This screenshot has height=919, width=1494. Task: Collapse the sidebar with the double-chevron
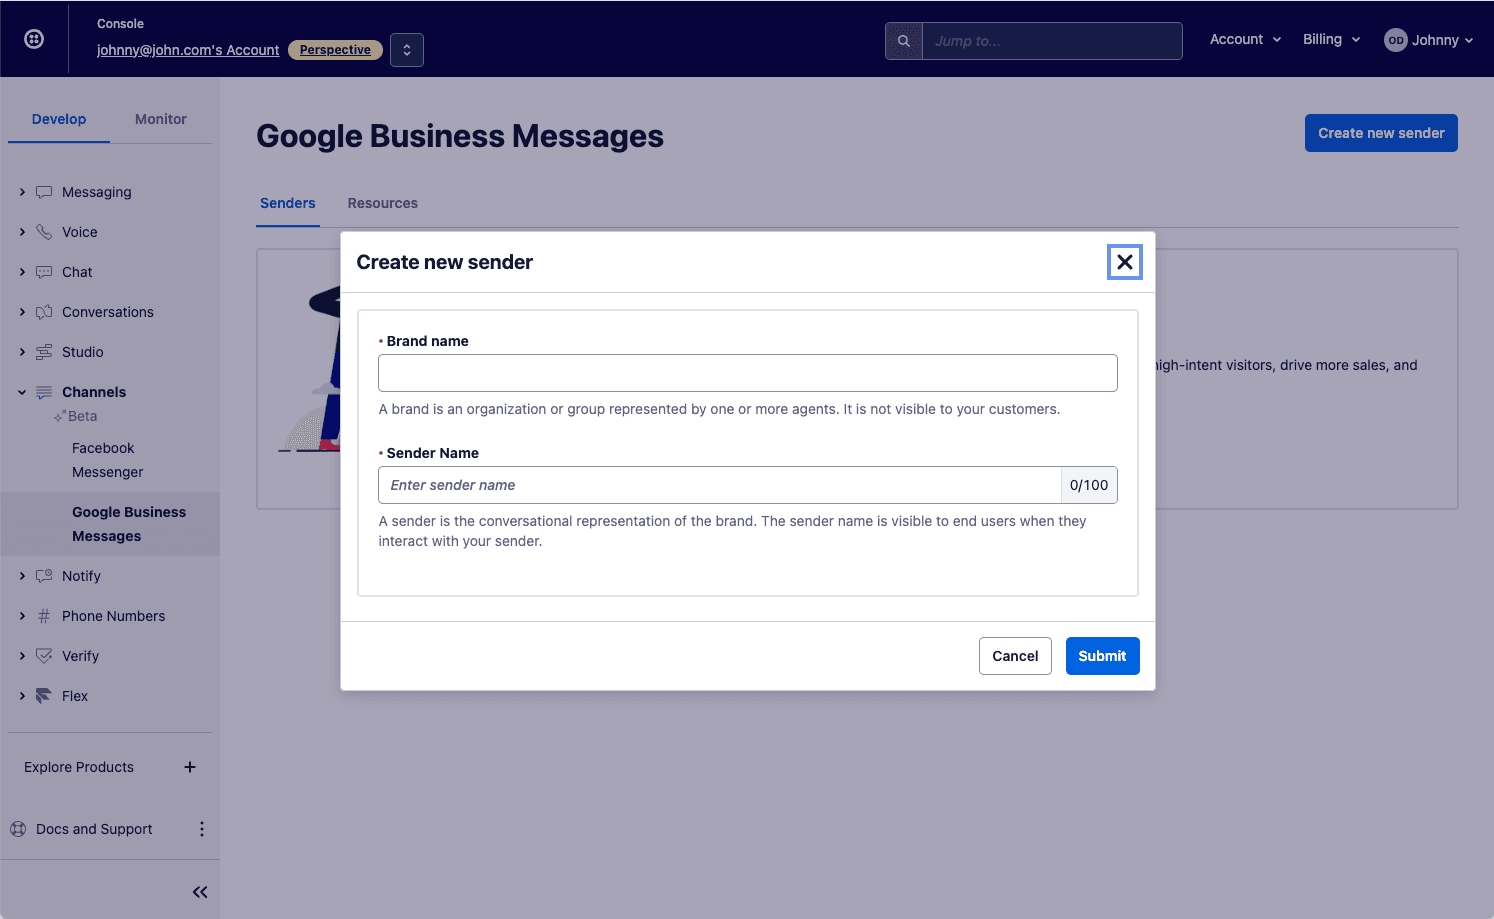[x=199, y=891]
